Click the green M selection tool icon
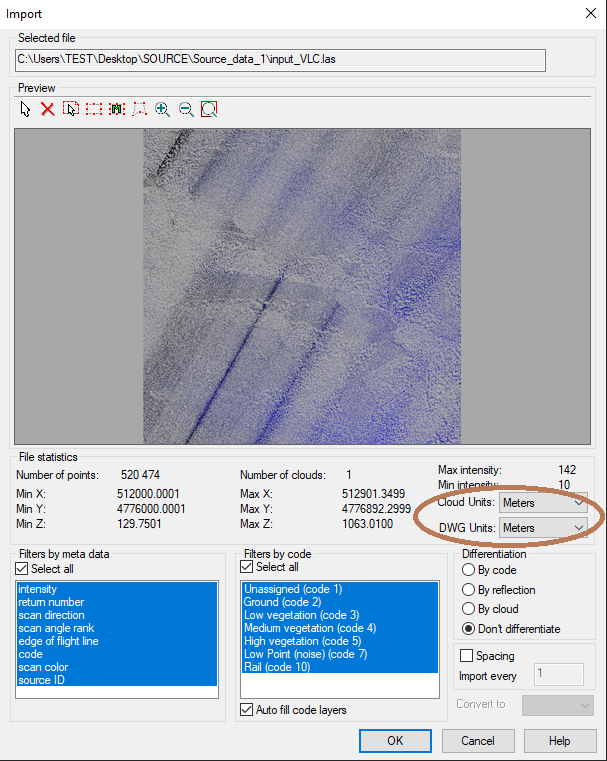607x761 pixels. 117,109
